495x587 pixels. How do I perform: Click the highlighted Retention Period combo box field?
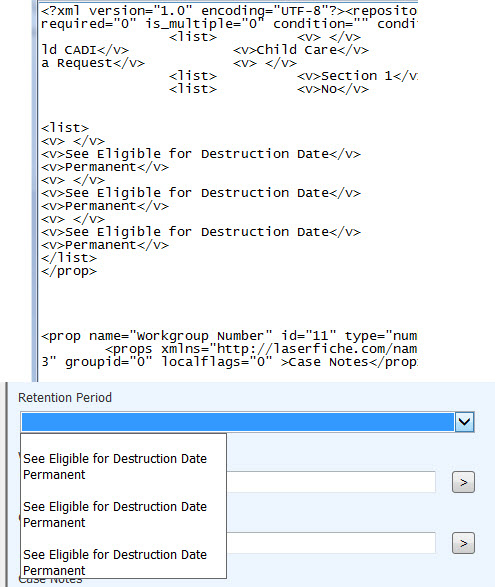click(x=238, y=422)
